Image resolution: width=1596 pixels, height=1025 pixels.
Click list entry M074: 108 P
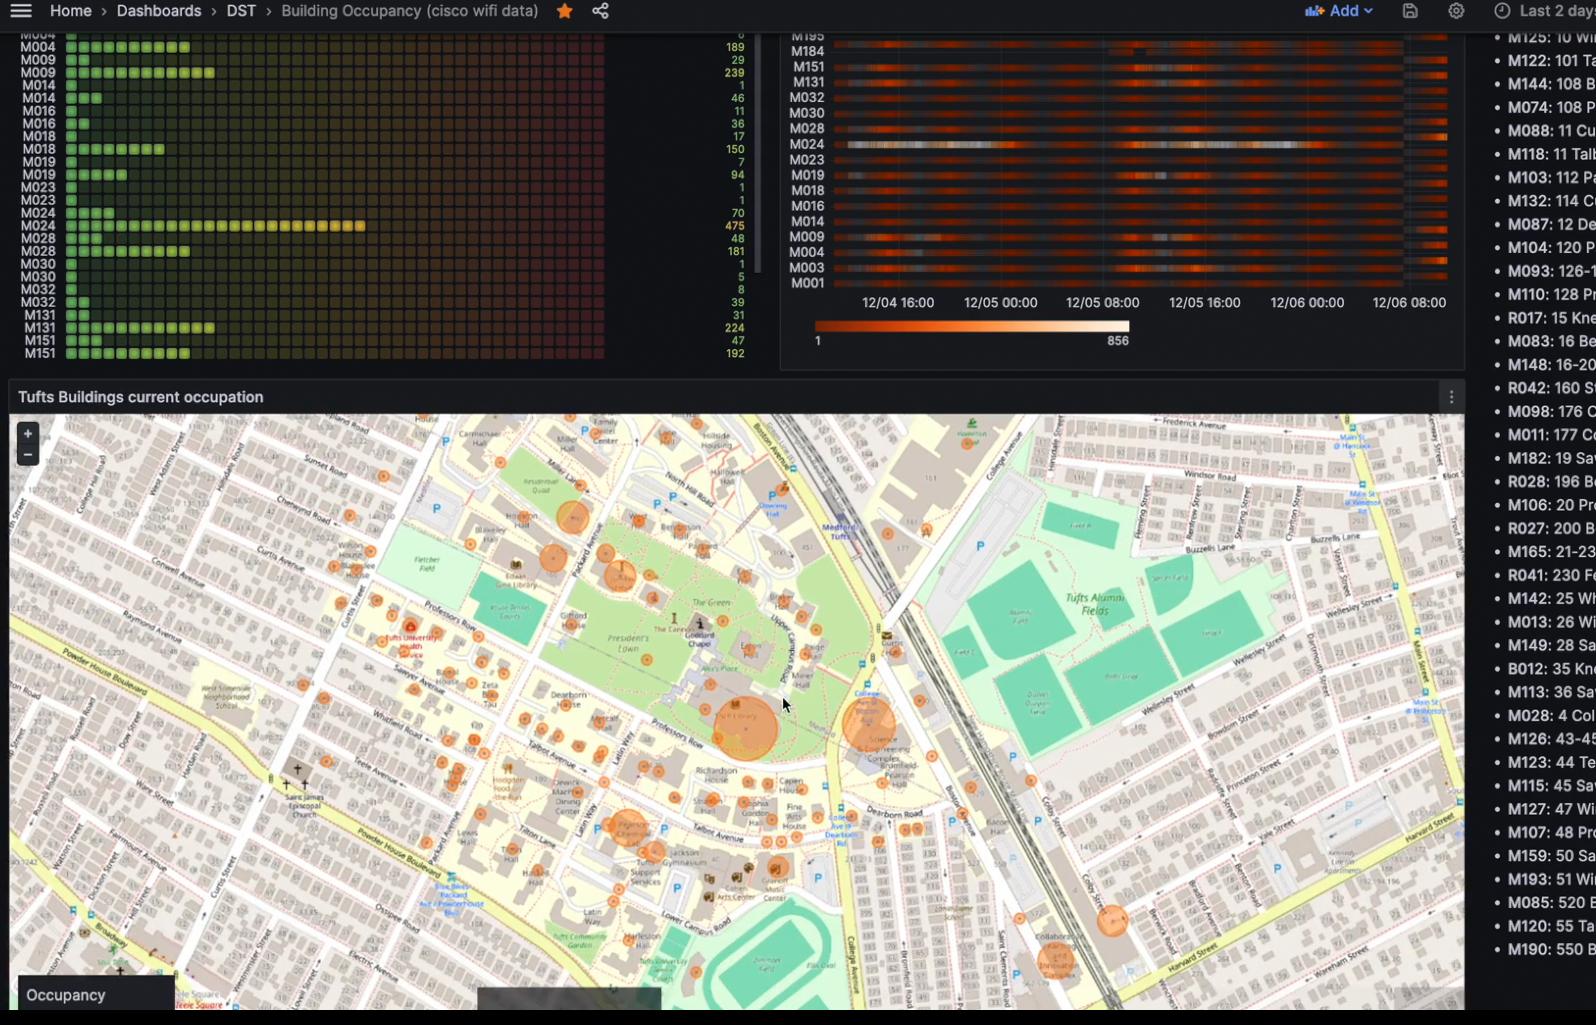[x=1551, y=107]
